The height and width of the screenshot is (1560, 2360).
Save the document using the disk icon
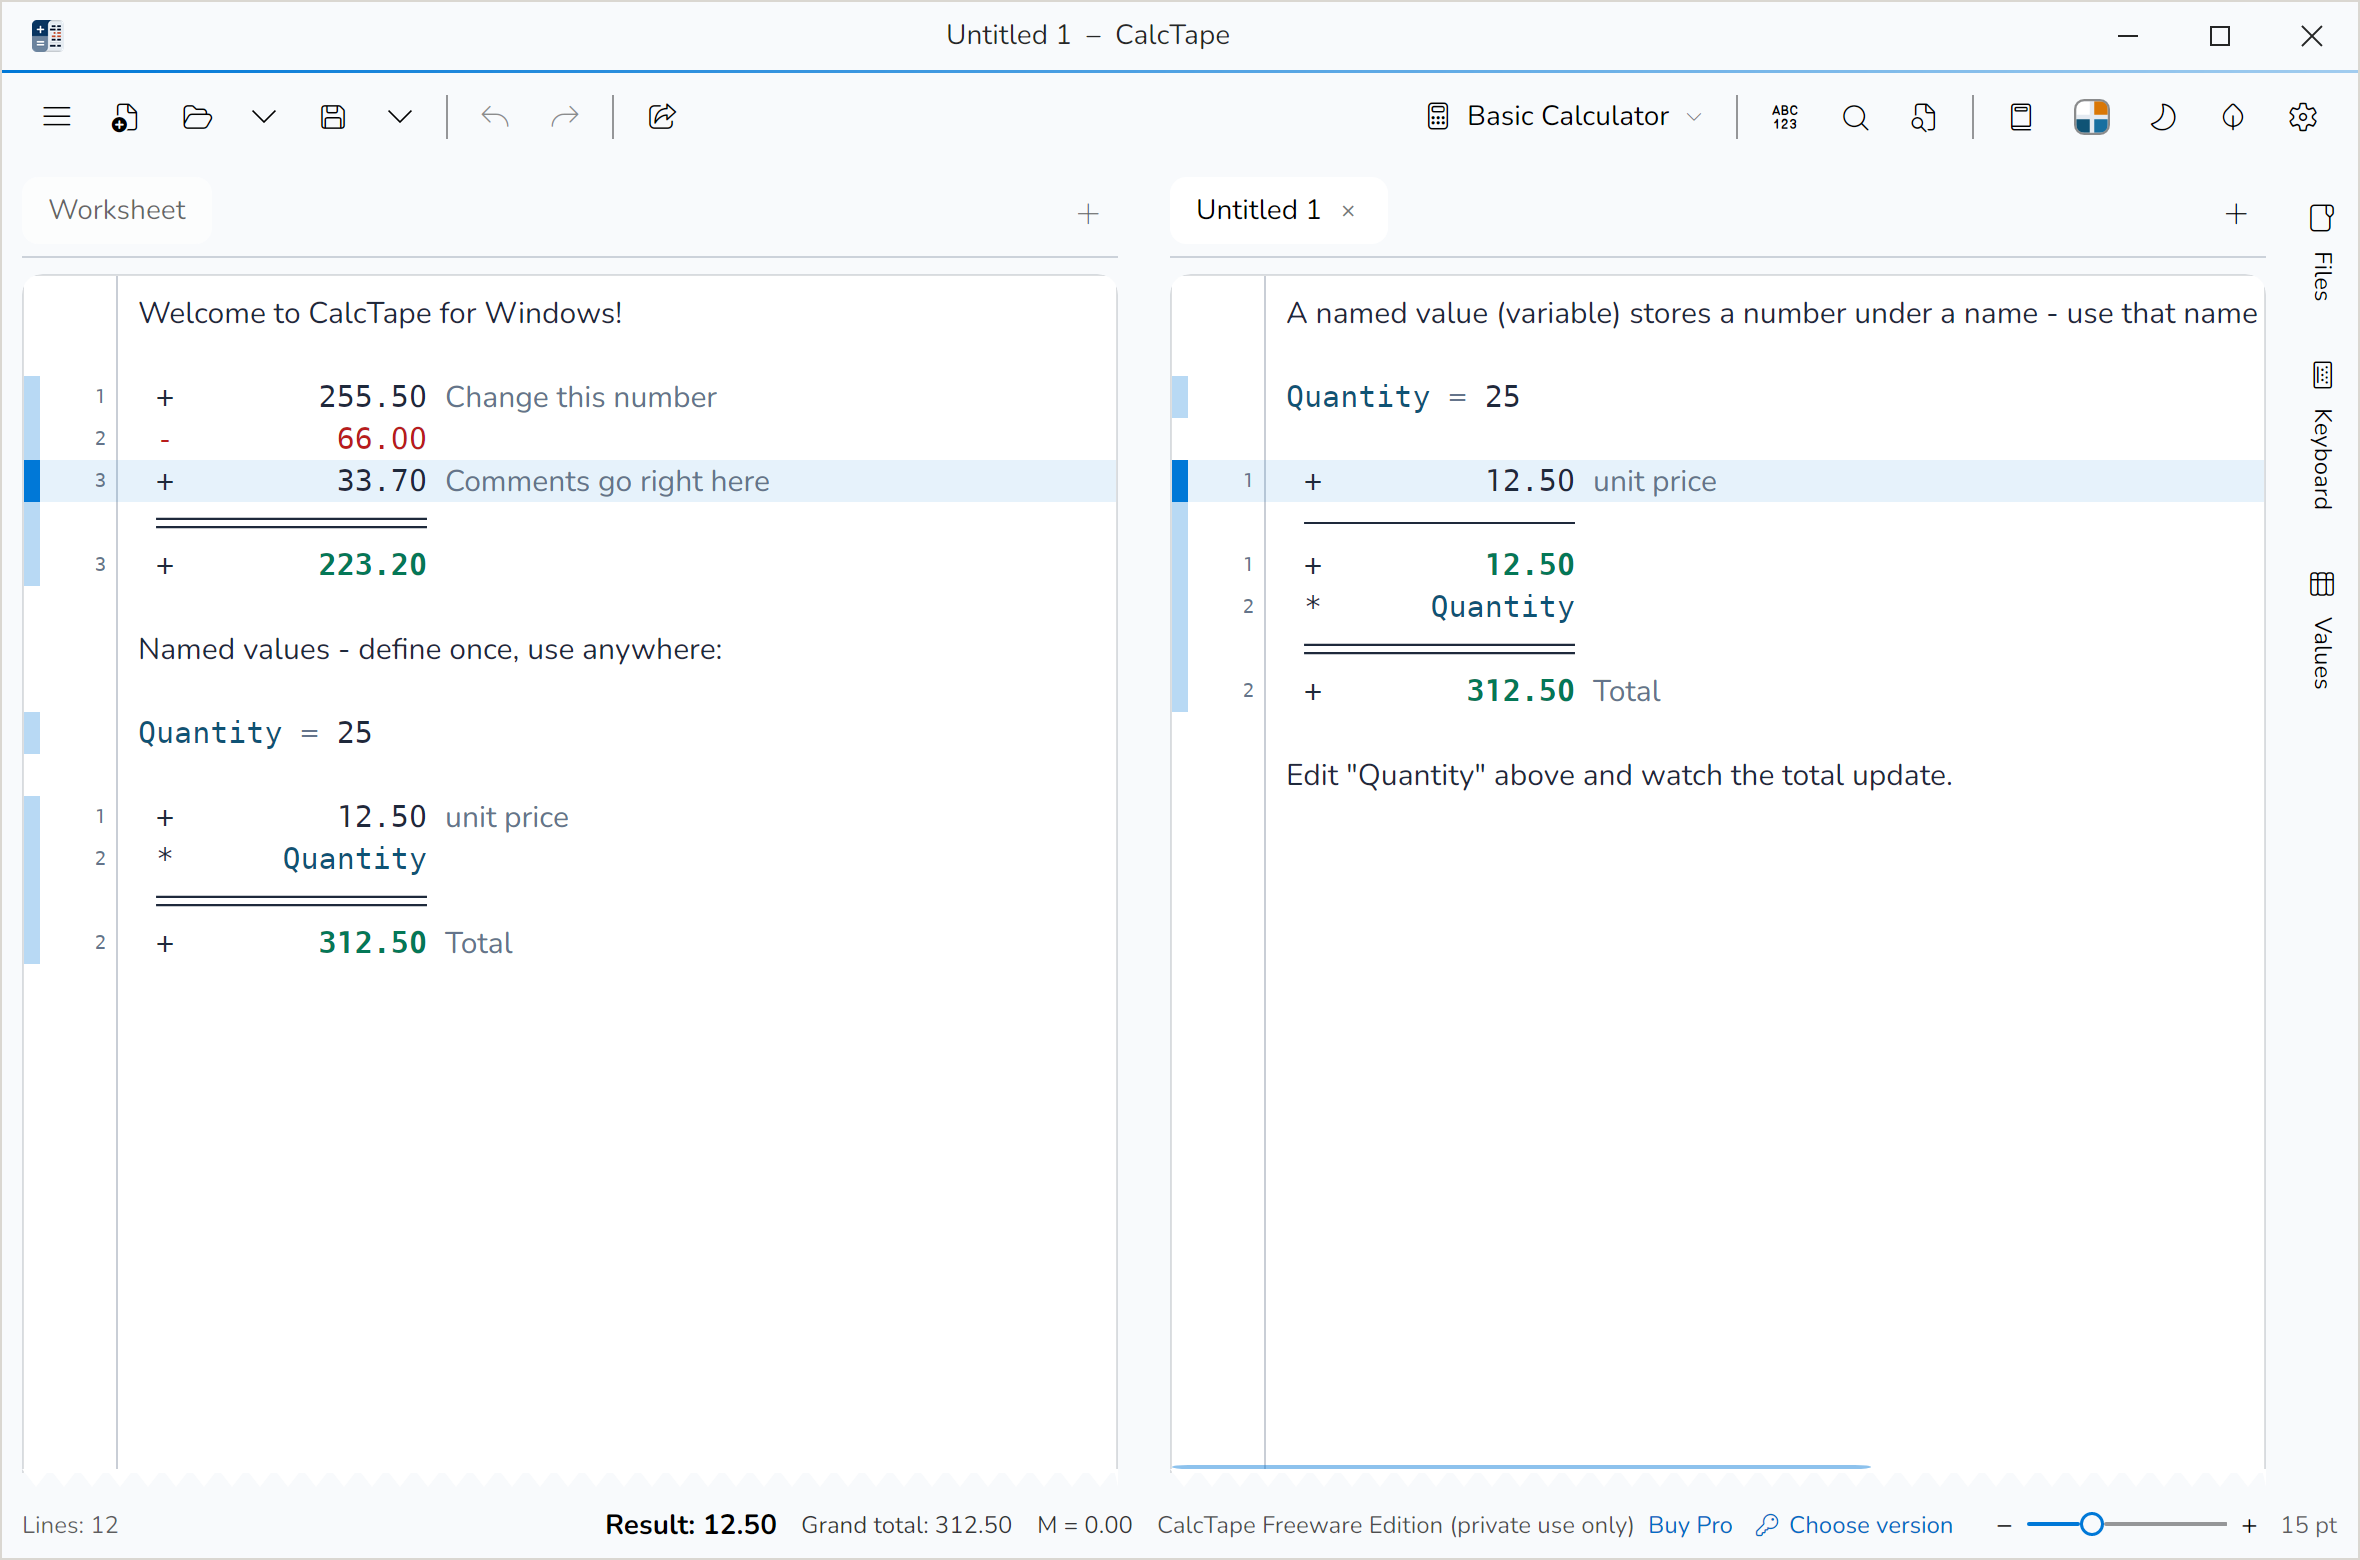pos(333,117)
